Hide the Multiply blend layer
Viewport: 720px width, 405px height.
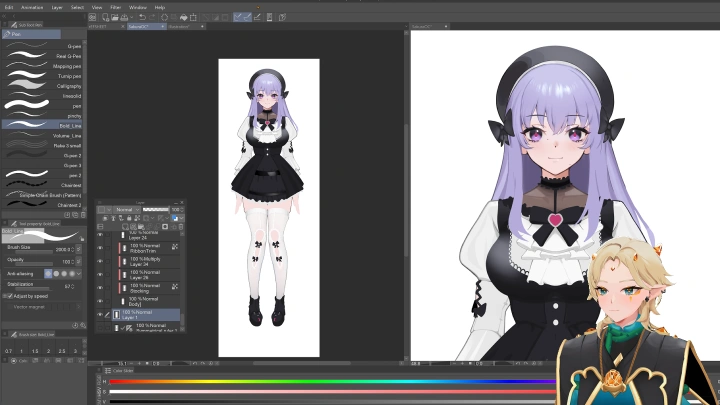click(x=100, y=261)
